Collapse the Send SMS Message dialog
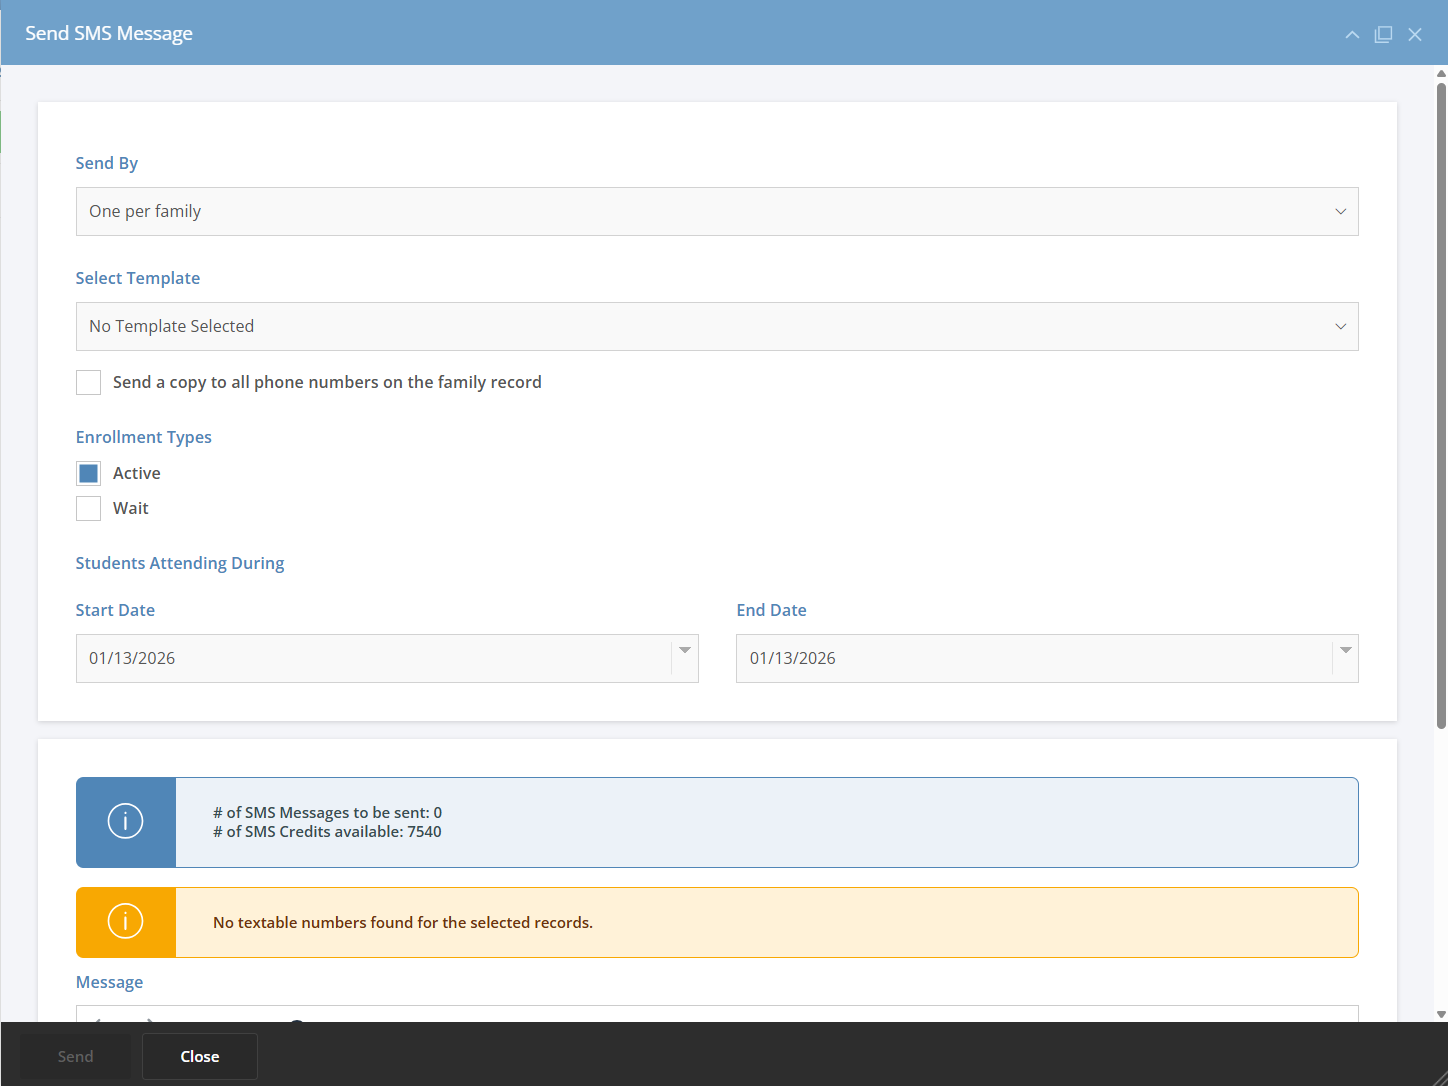 (x=1352, y=34)
